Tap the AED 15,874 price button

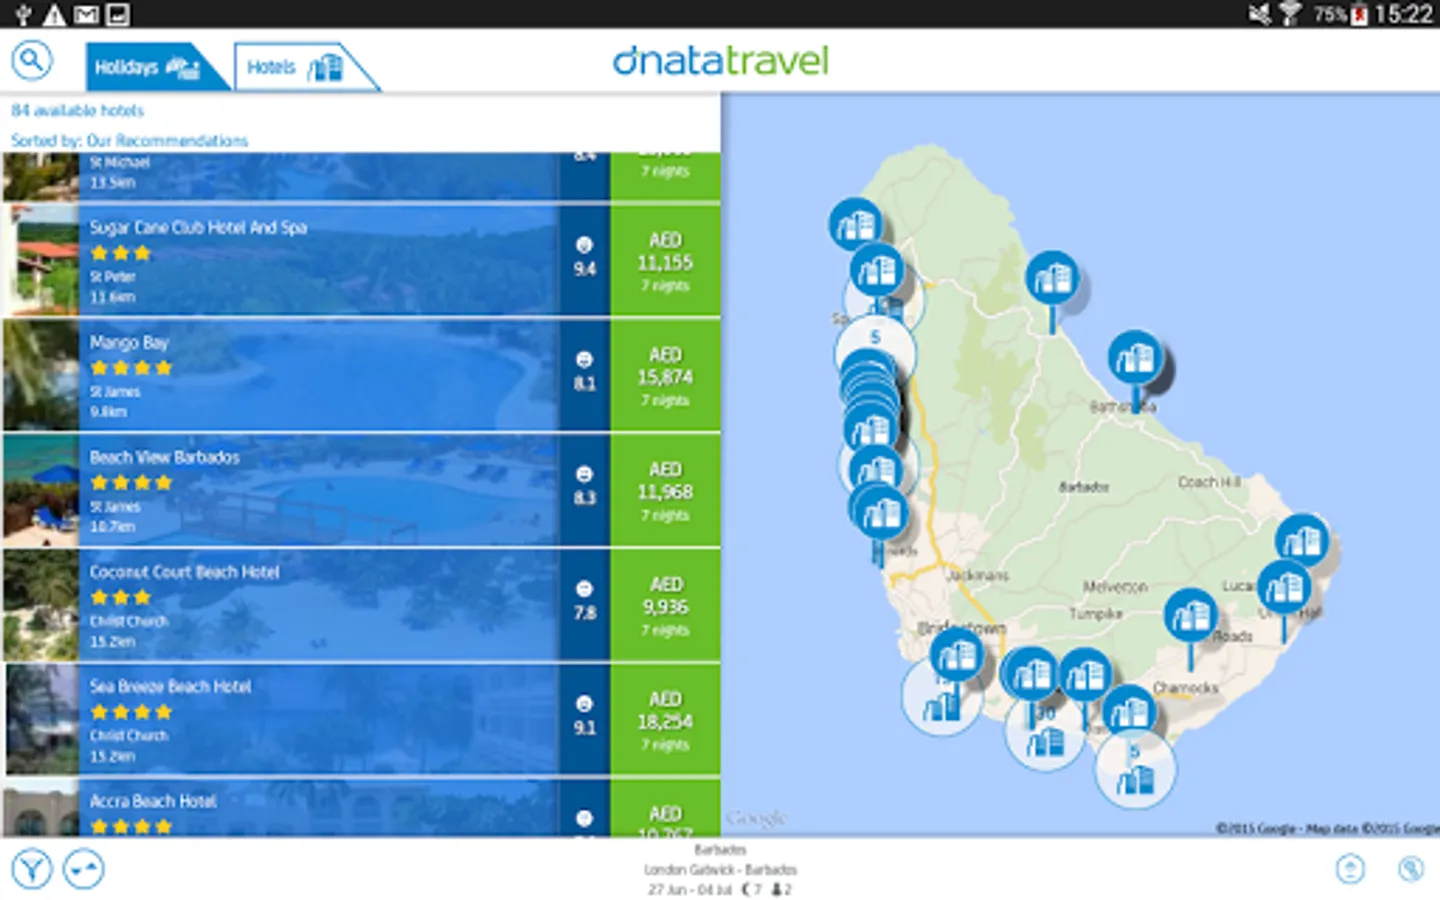pyautogui.click(x=665, y=375)
